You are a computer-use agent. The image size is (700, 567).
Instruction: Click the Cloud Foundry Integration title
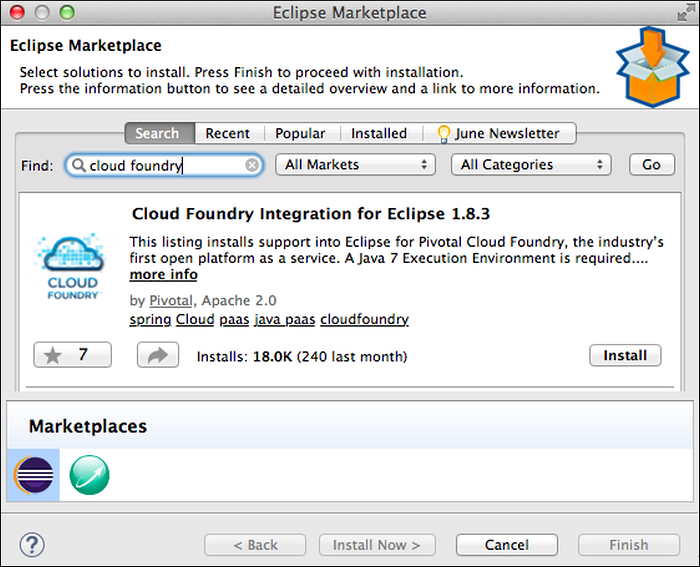pos(311,214)
